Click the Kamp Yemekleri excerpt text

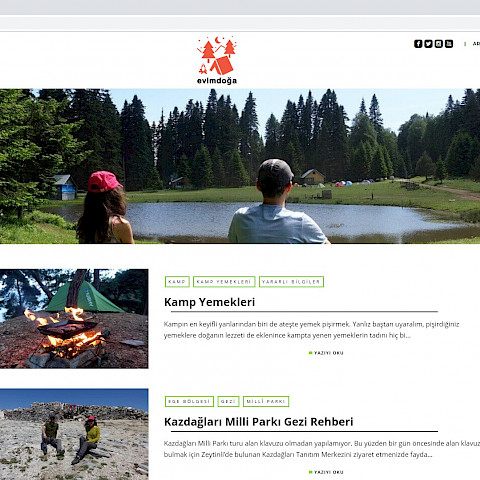(x=311, y=330)
